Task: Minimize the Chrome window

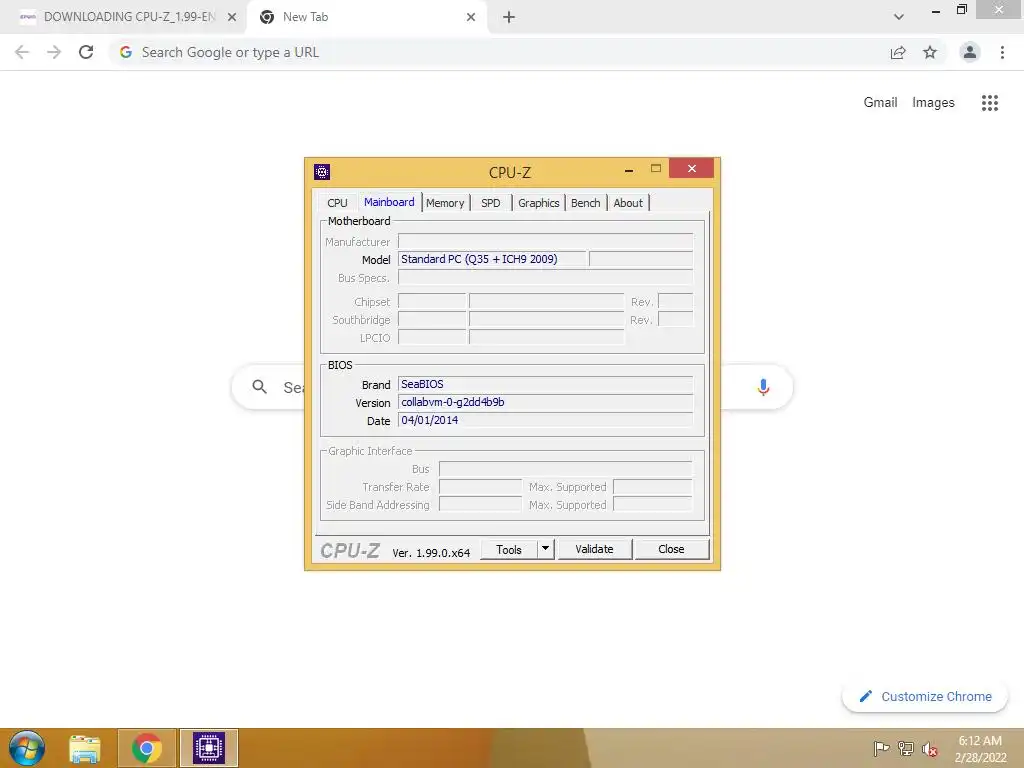Action: pyautogui.click(x=936, y=10)
